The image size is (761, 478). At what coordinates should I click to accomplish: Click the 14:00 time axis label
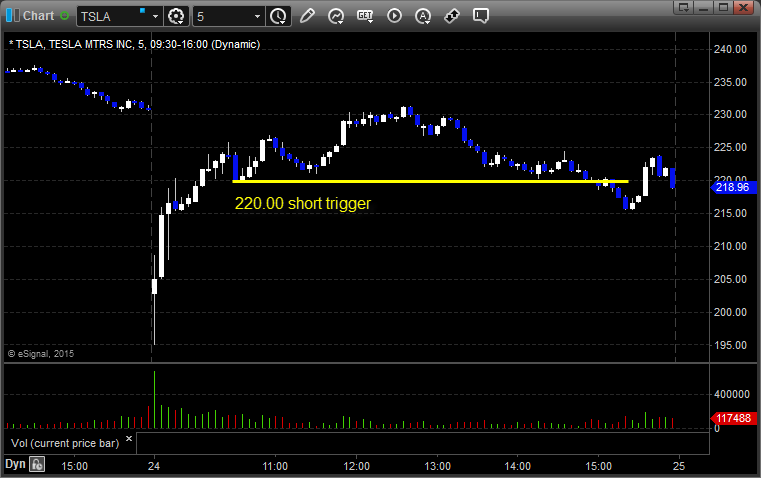point(517,466)
